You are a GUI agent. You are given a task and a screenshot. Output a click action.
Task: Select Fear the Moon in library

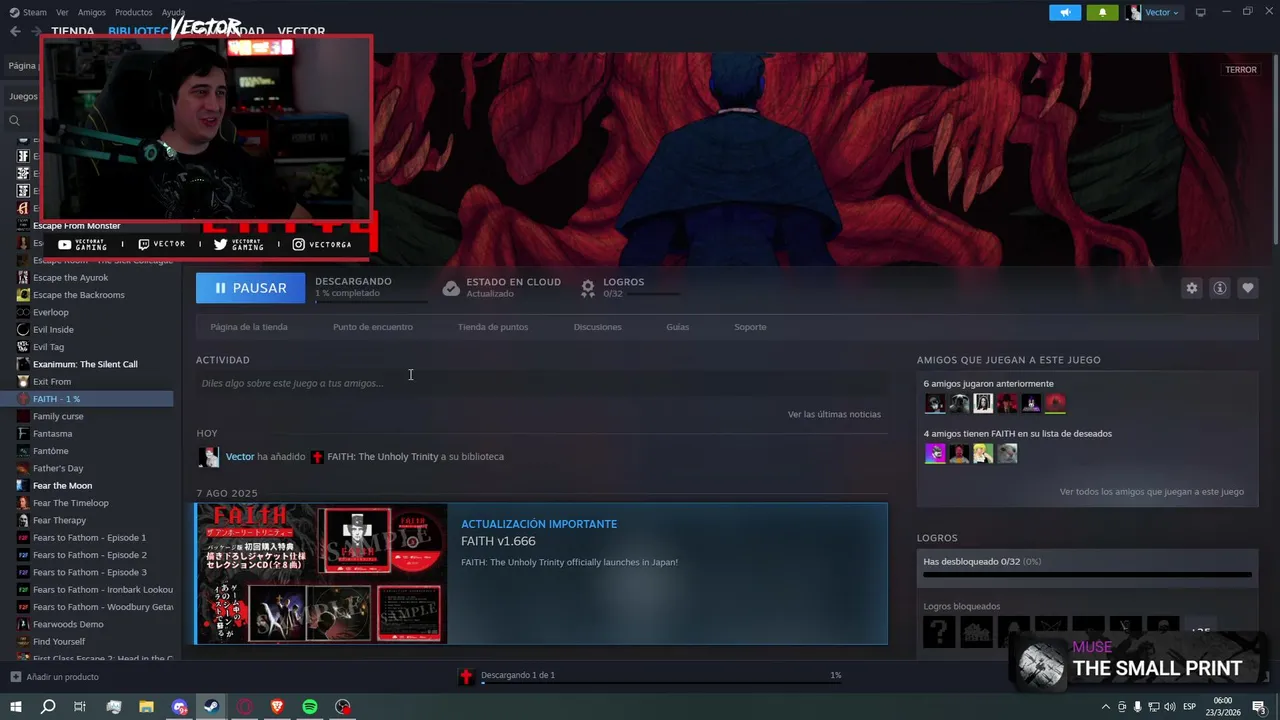click(62, 485)
